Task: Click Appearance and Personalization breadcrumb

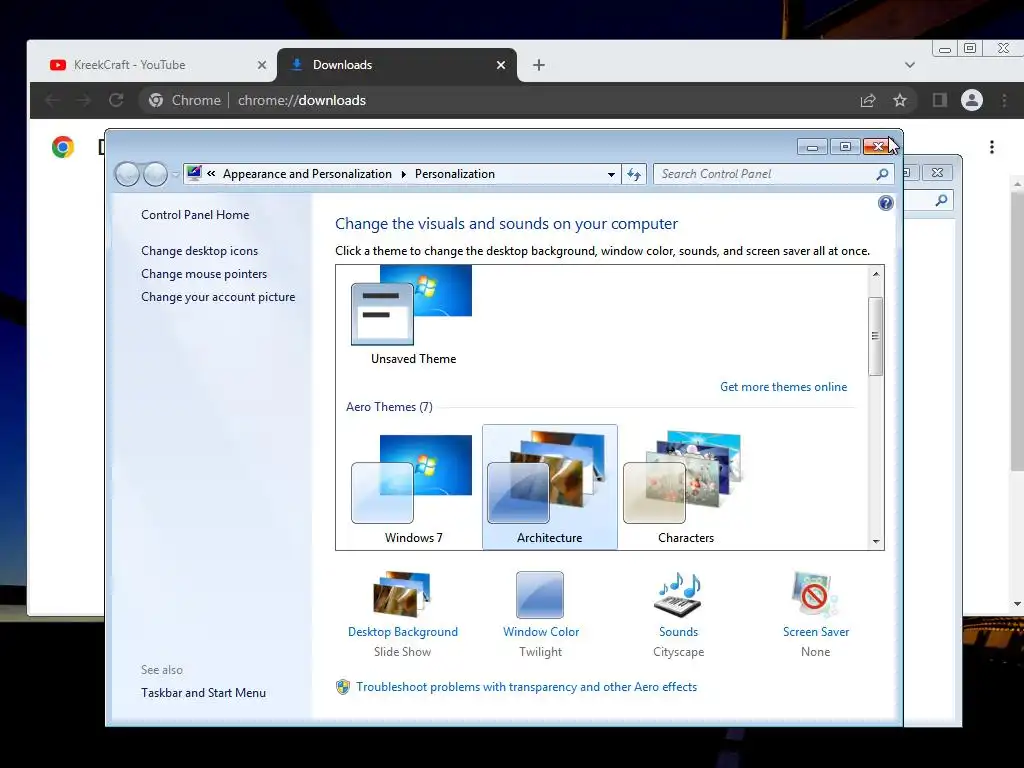Action: click(x=307, y=174)
